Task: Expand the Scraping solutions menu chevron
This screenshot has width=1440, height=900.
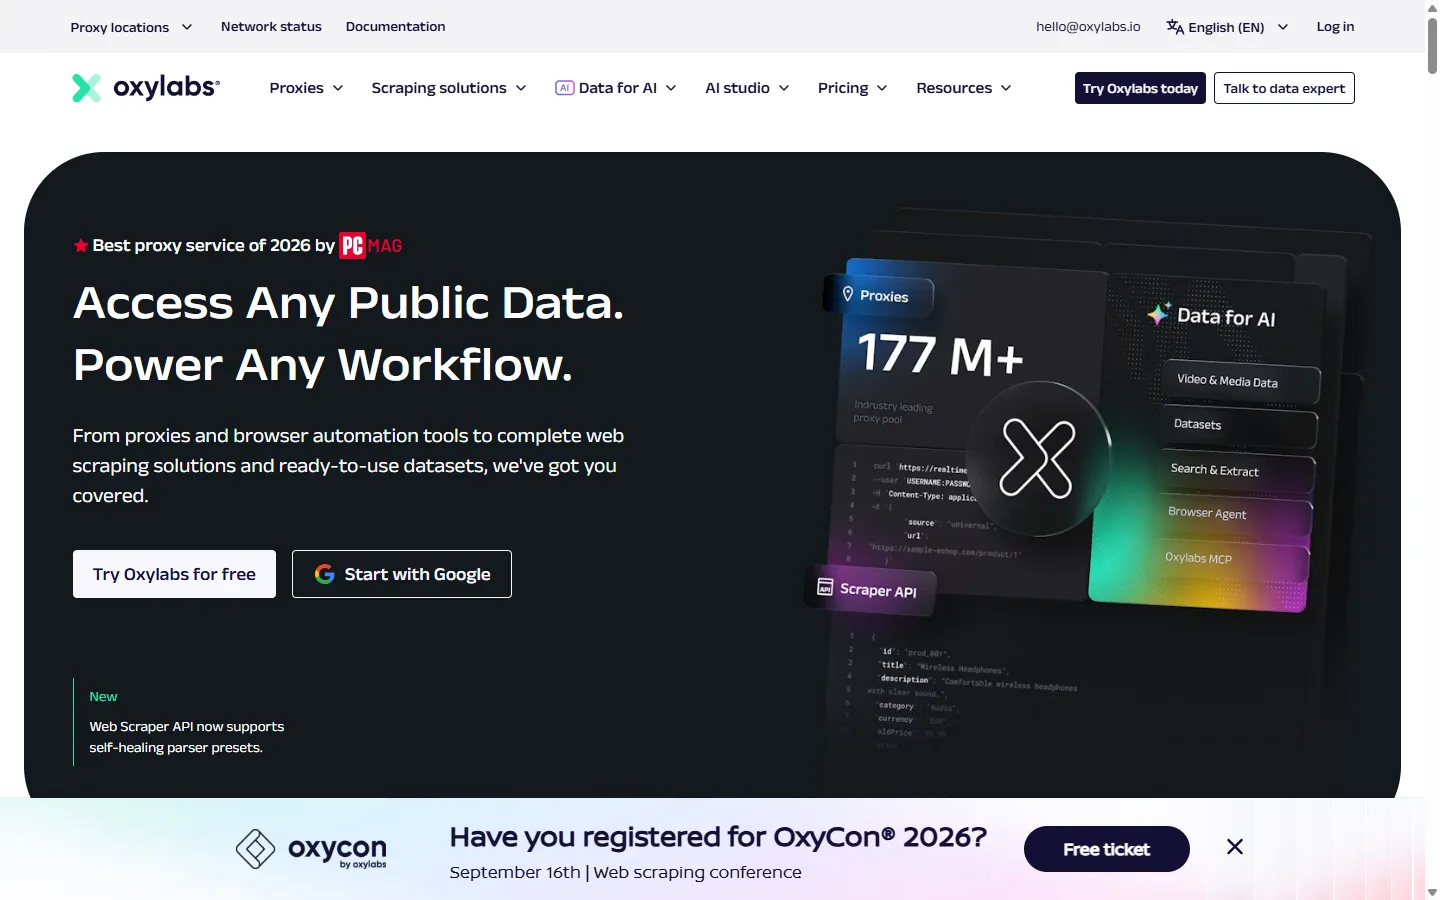Action: [x=521, y=88]
